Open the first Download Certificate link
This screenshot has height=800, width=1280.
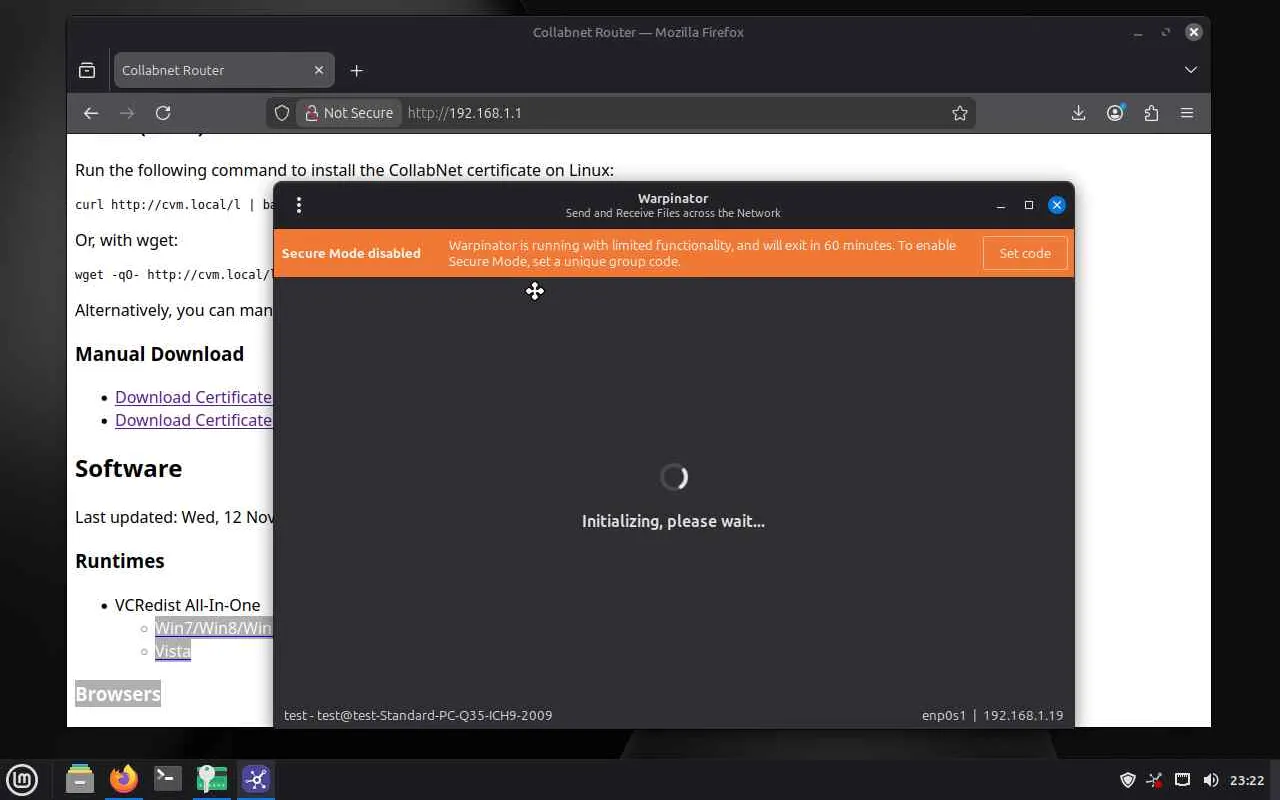[194, 397]
